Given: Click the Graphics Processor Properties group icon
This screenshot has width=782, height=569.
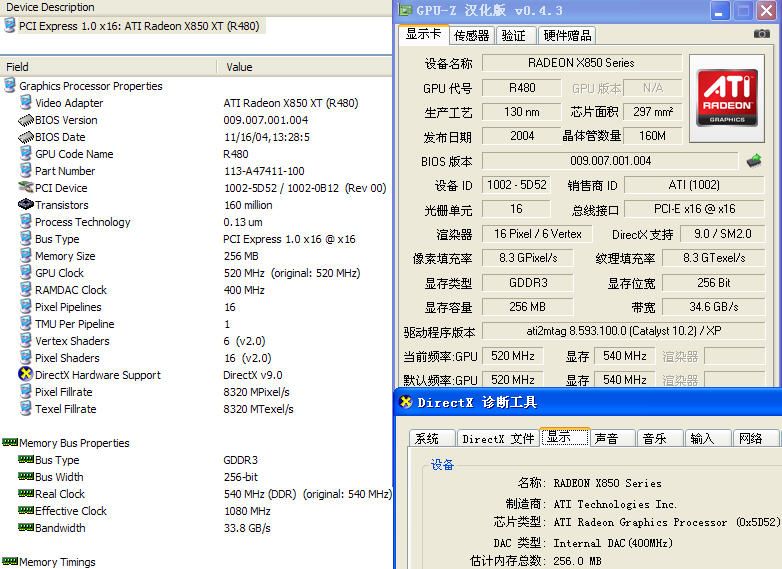Looking at the screenshot, I should pyautogui.click(x=10, y=86).
